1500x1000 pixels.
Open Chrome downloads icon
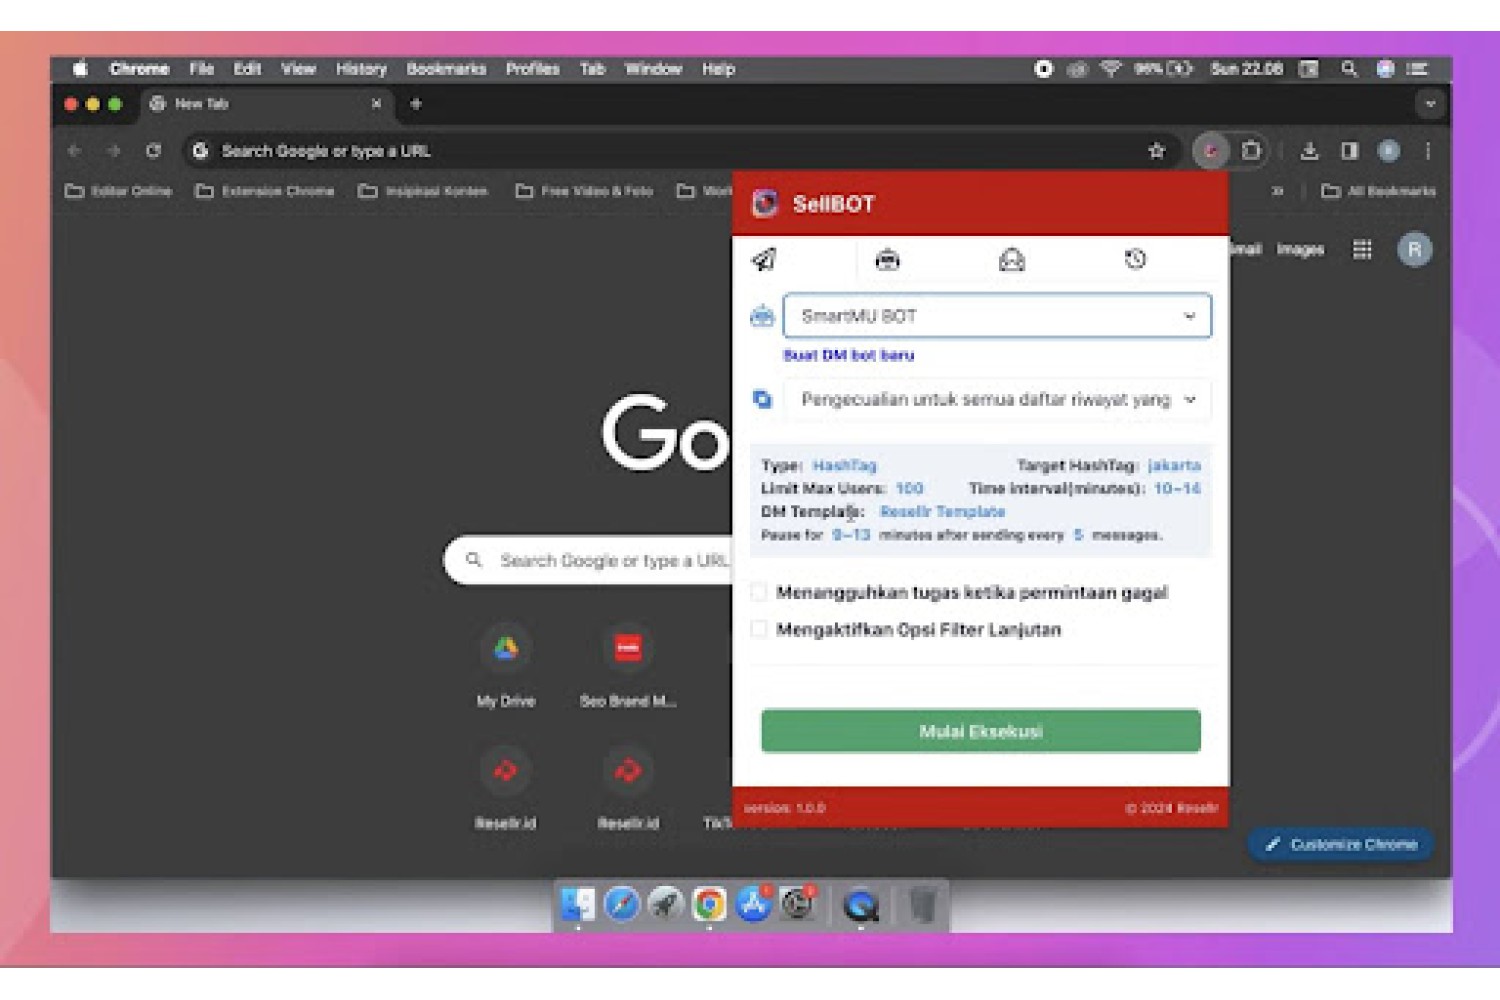(x=1309, y=151)
